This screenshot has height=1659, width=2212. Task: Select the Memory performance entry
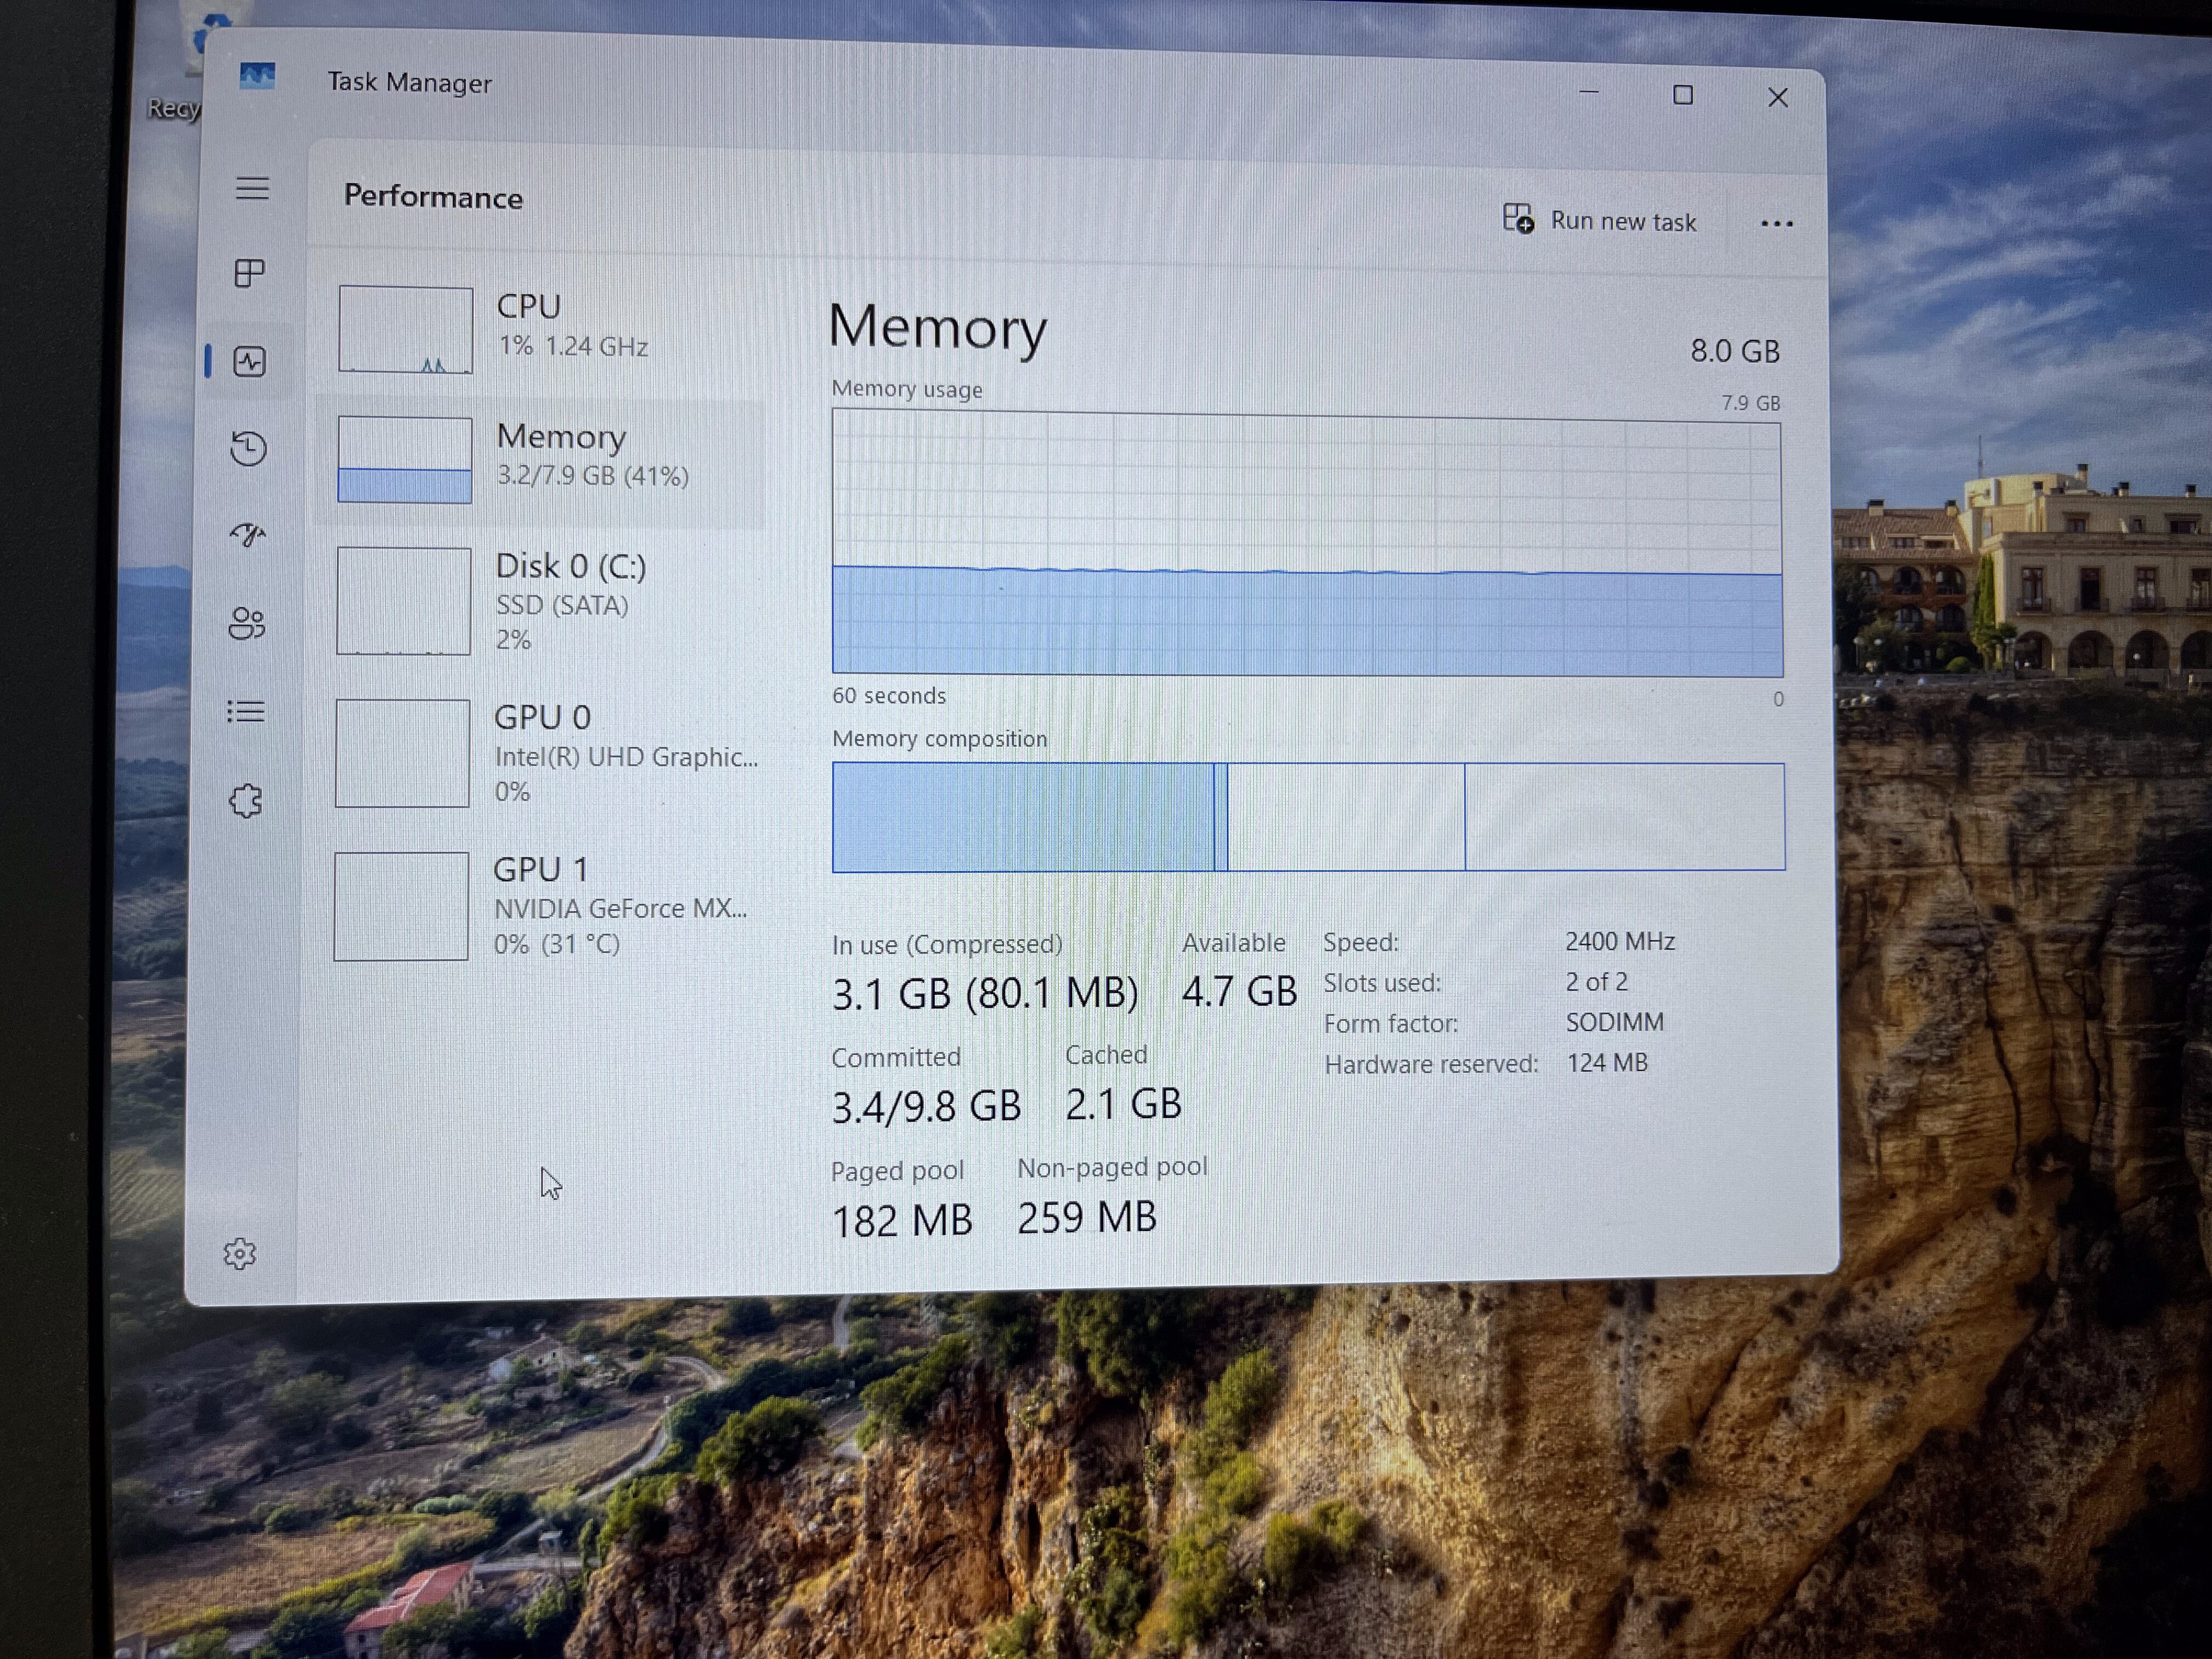[x=540, y=460]
